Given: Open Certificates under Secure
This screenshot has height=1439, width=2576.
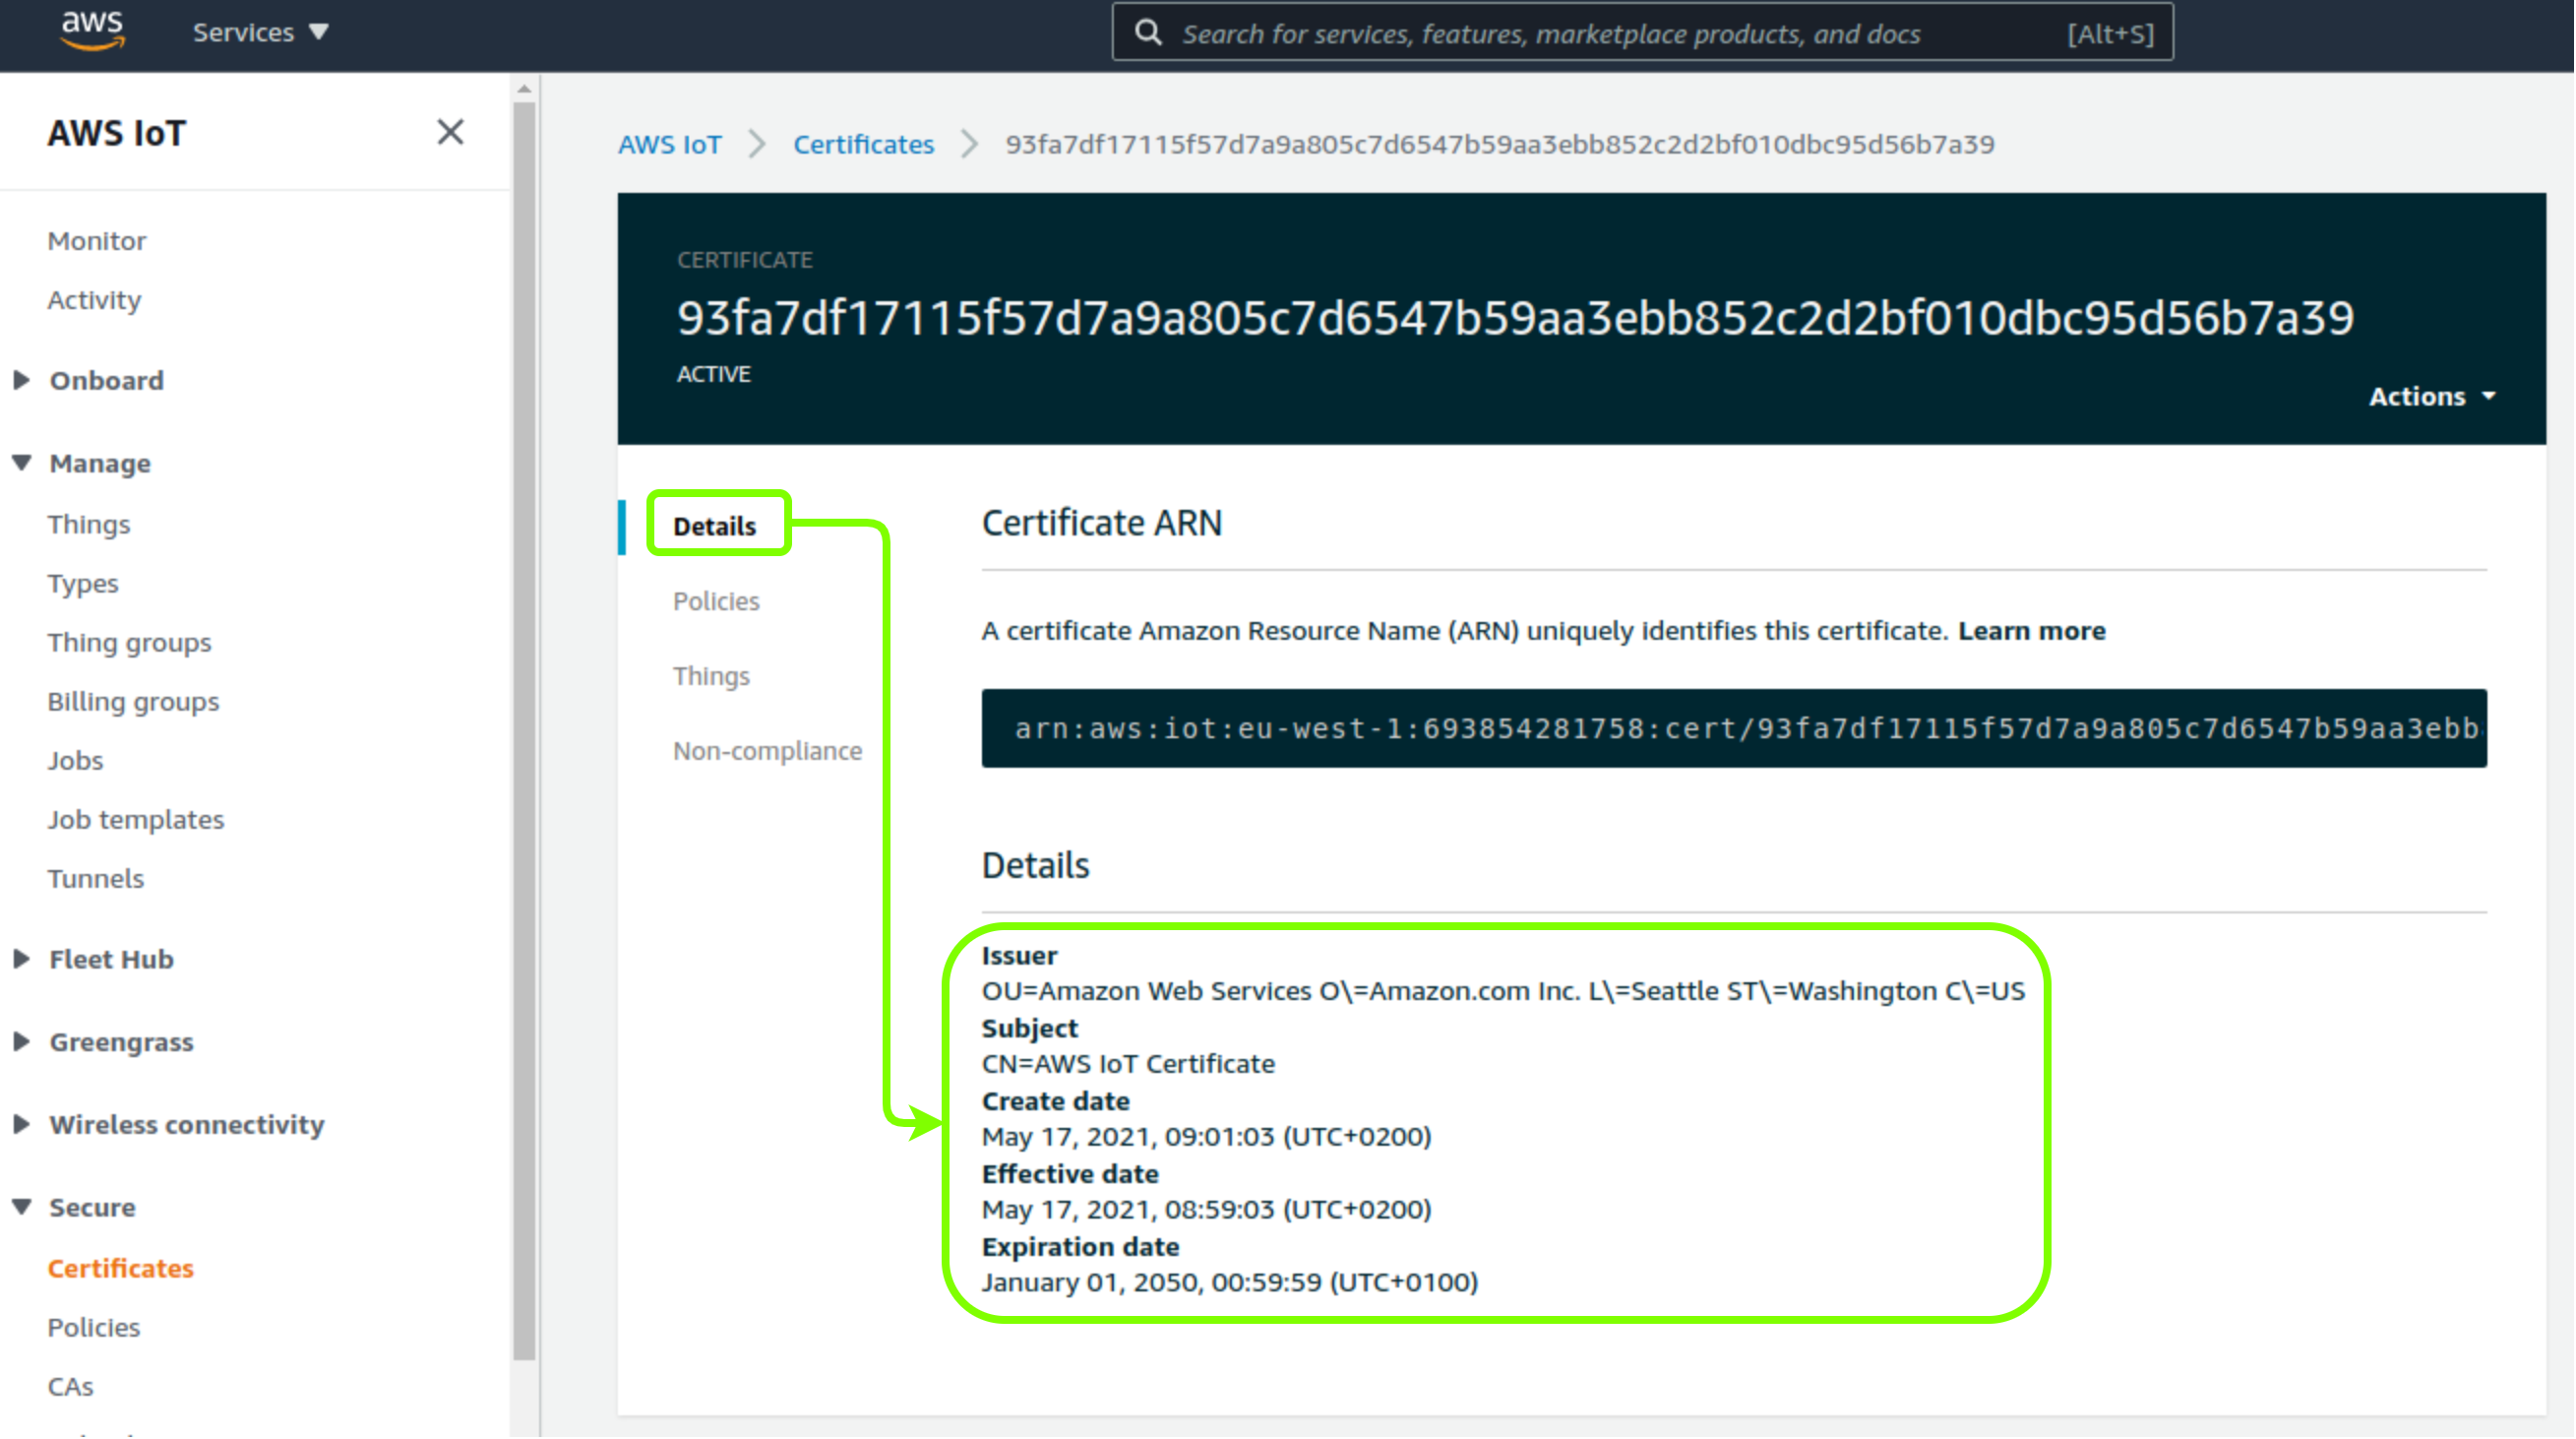Looking at the screenshot, I should pyautogui.click(x=121, y=1270).
